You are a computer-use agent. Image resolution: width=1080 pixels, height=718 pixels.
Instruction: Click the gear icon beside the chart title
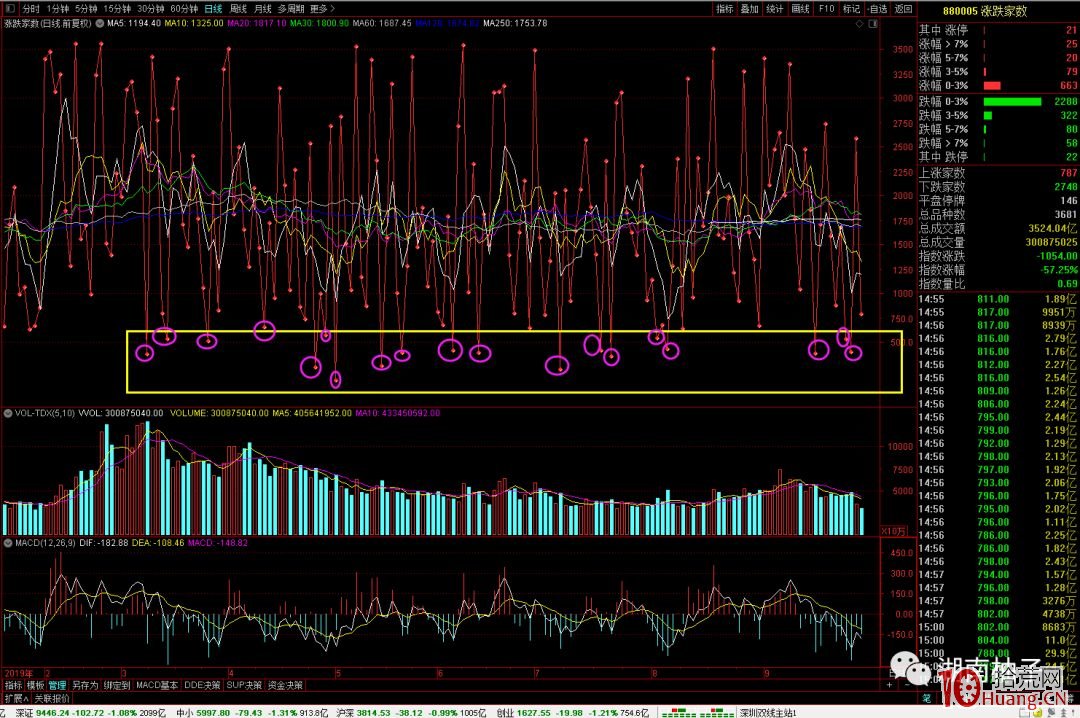tap(100, 23)
